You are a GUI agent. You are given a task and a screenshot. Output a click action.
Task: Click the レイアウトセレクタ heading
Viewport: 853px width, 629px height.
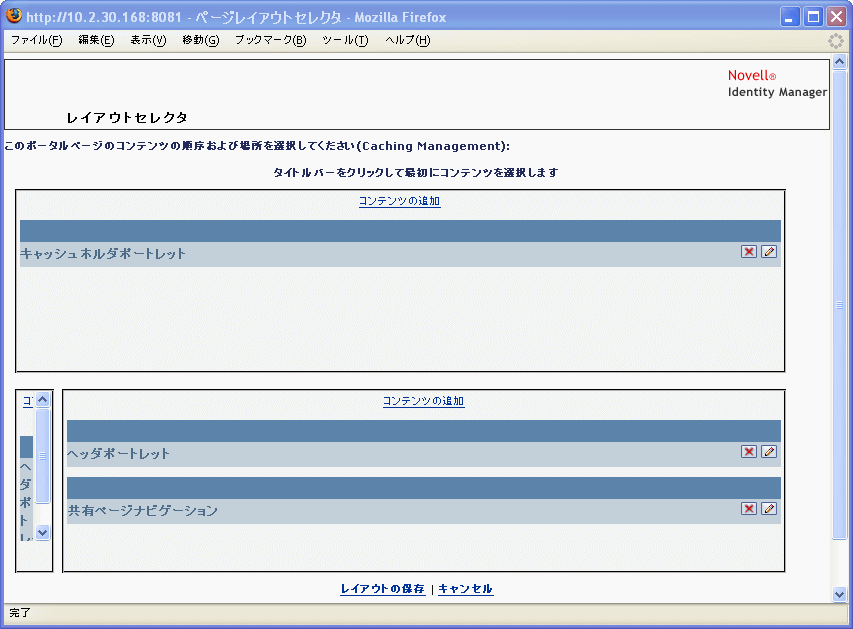pyautogui.click(x=127, y=118)
